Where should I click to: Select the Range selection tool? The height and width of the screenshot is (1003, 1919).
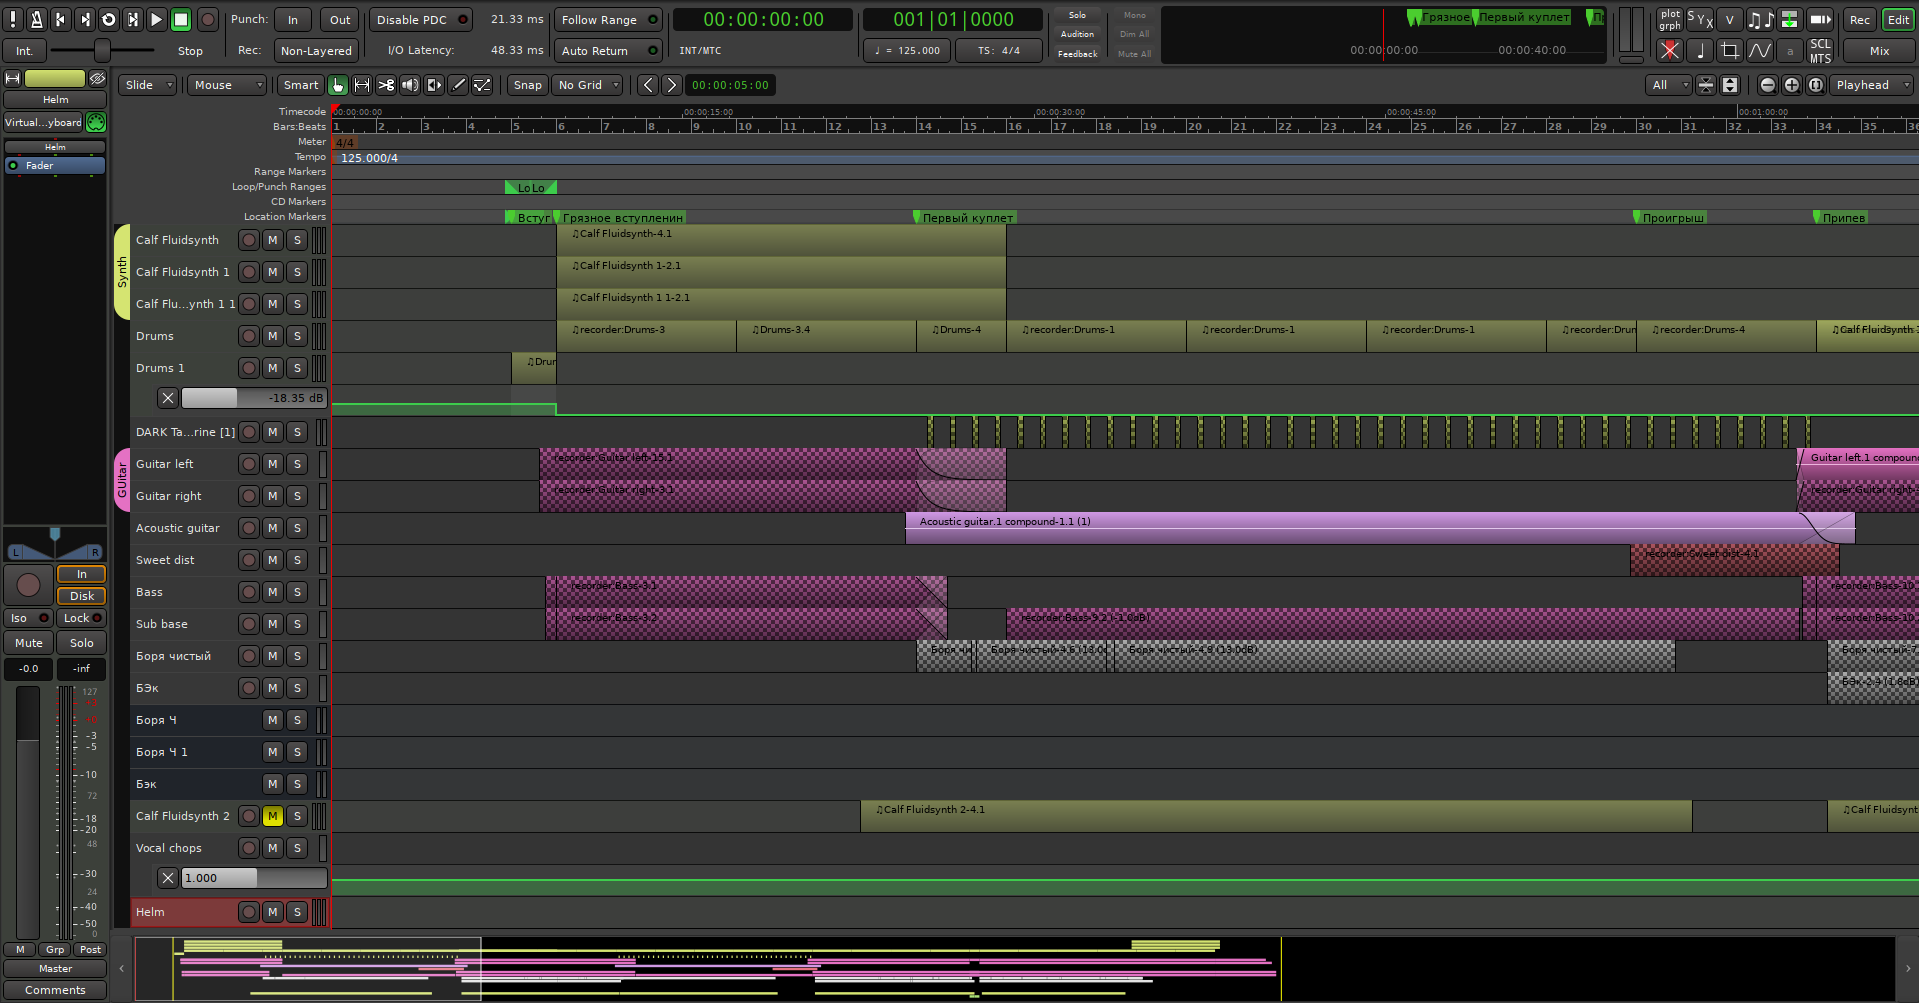362,85
